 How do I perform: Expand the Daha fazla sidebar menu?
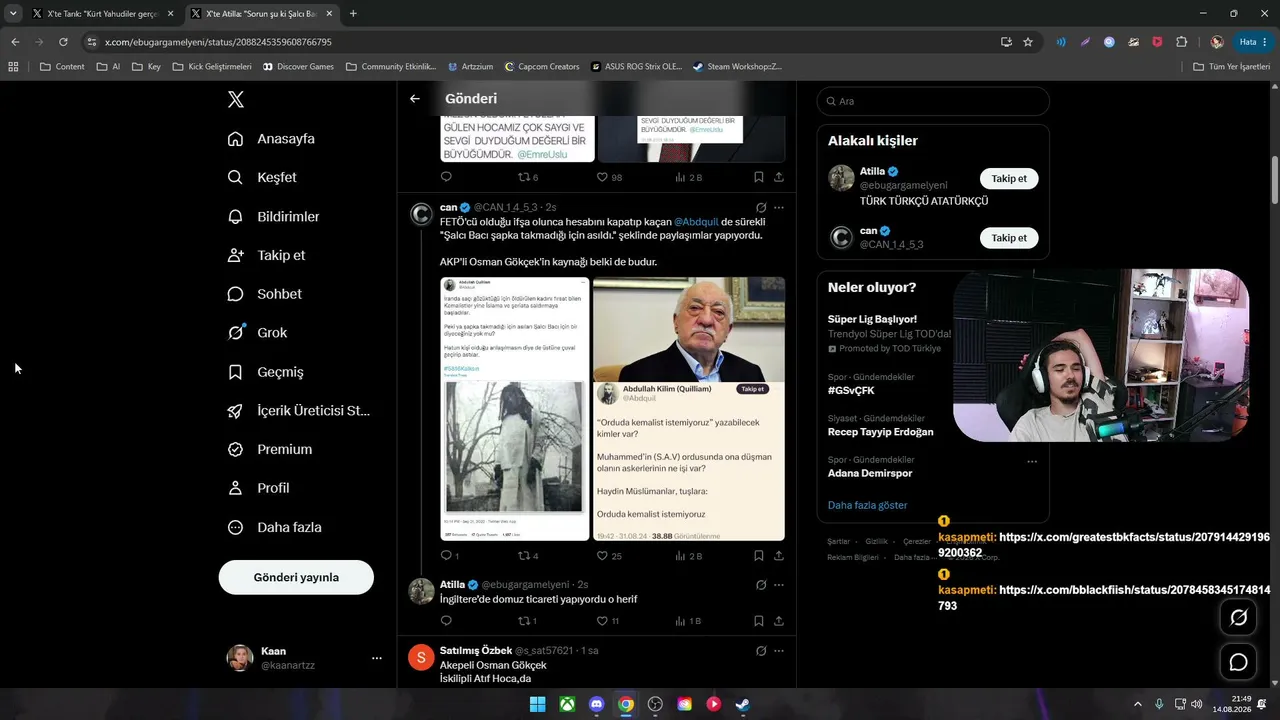tap(275, 527)
